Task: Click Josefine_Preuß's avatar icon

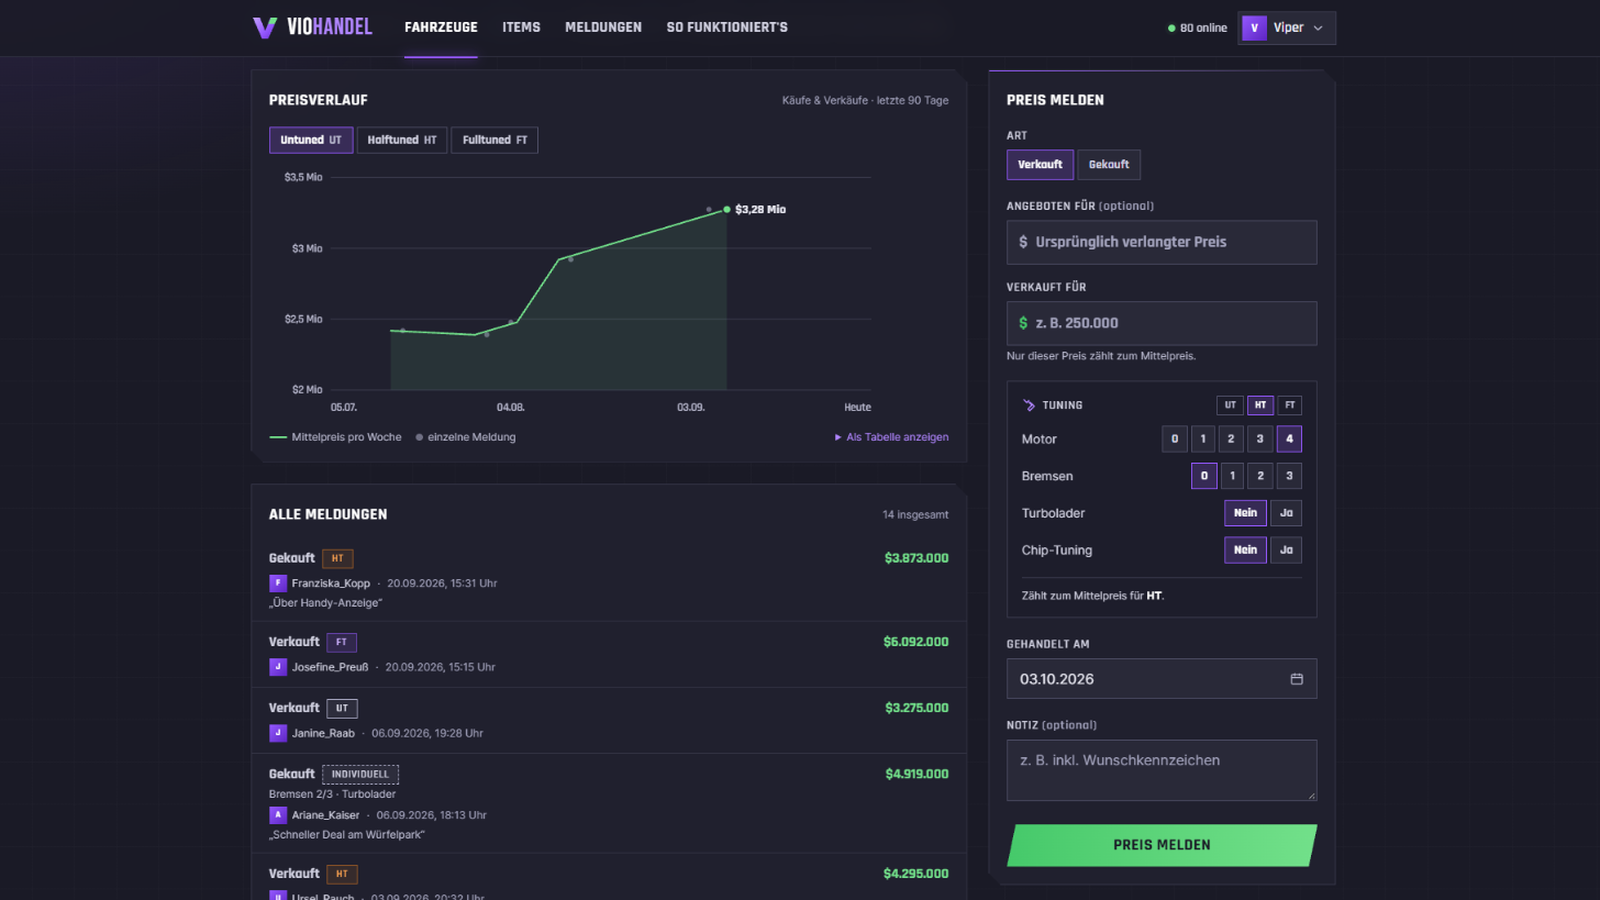Action: pyautogui.click(x=278, y=667)
